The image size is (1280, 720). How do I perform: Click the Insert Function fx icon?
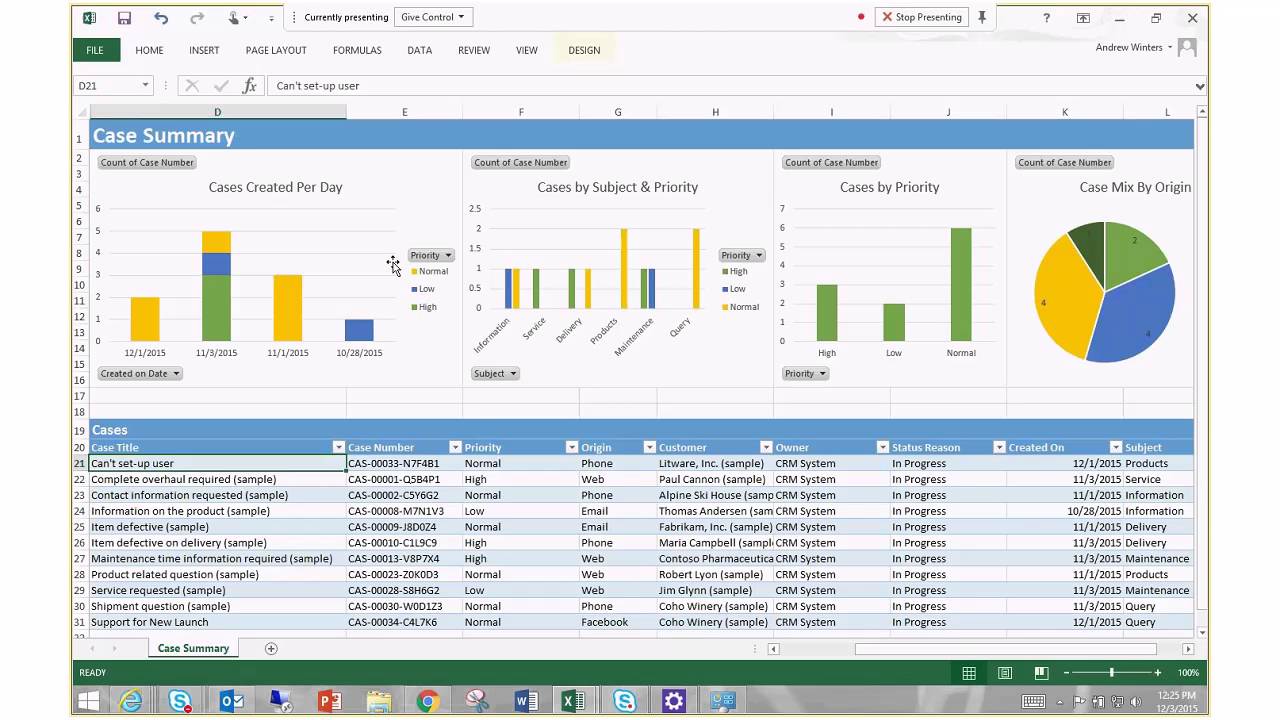click(x=250, y=86)
